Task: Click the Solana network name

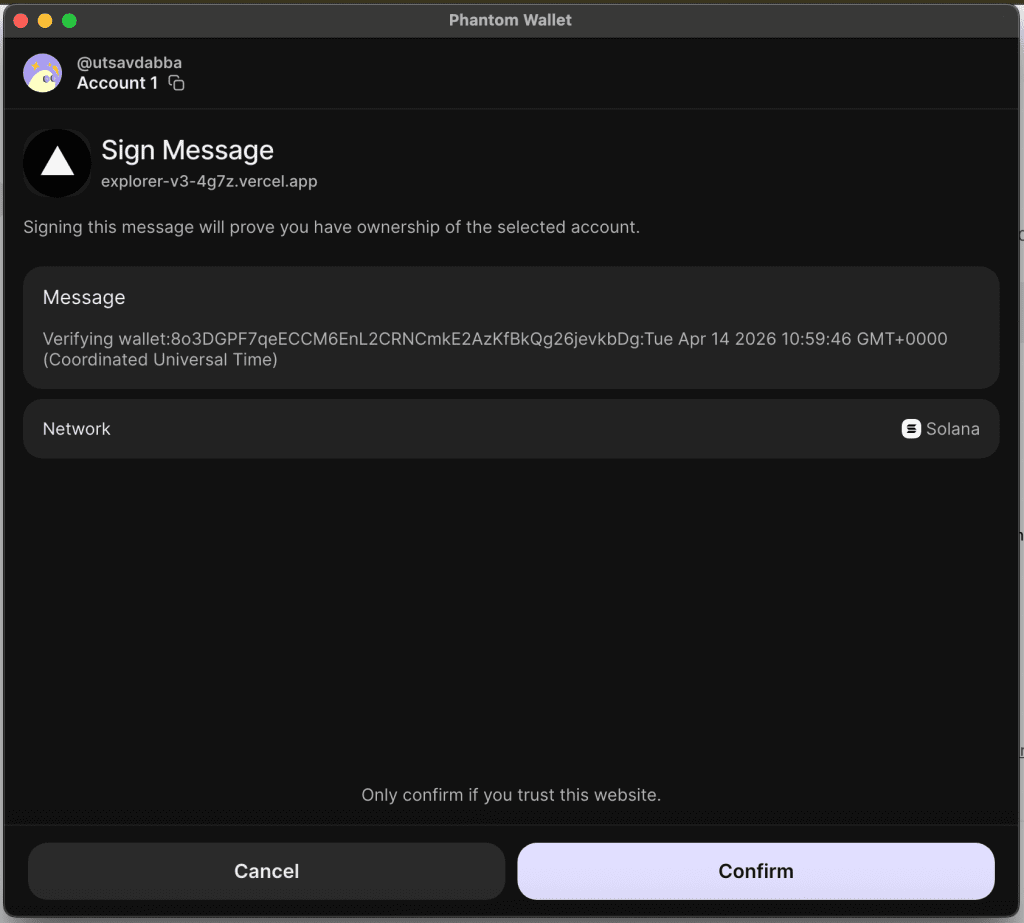Action: 952,429
